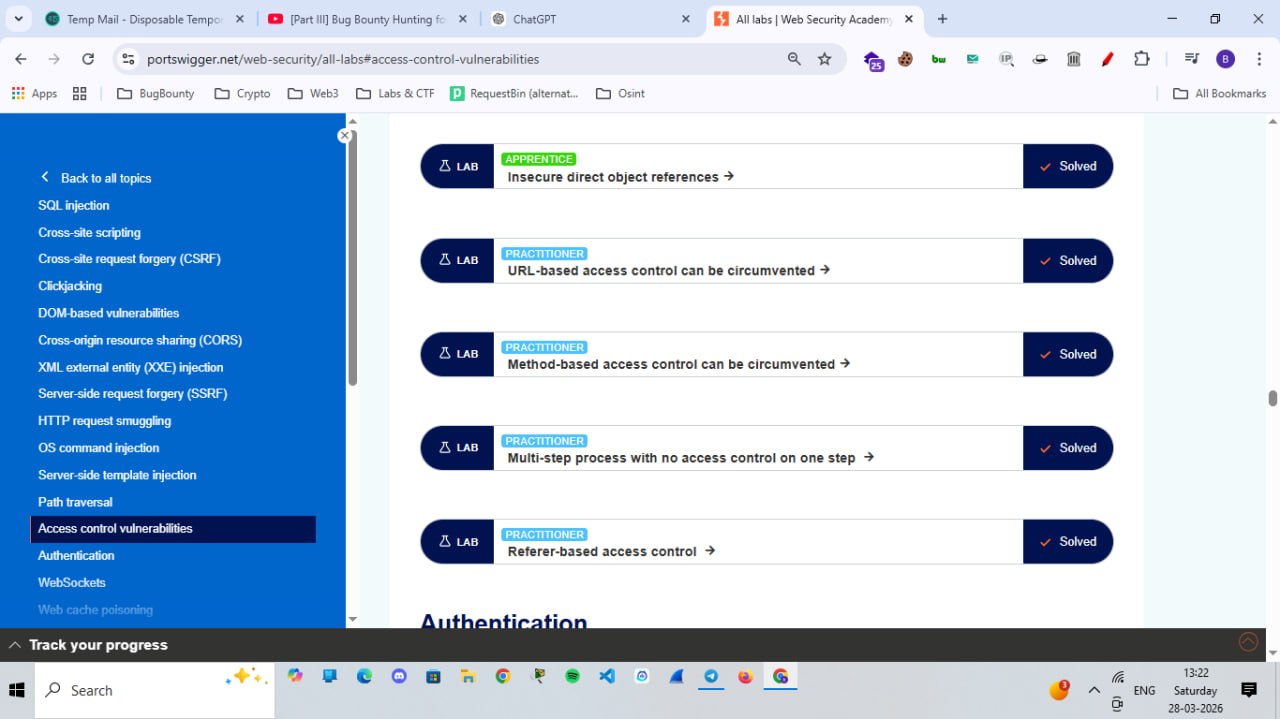
Task: Open the Chrome profile avatar B
Action: (x=1225, y=59)
